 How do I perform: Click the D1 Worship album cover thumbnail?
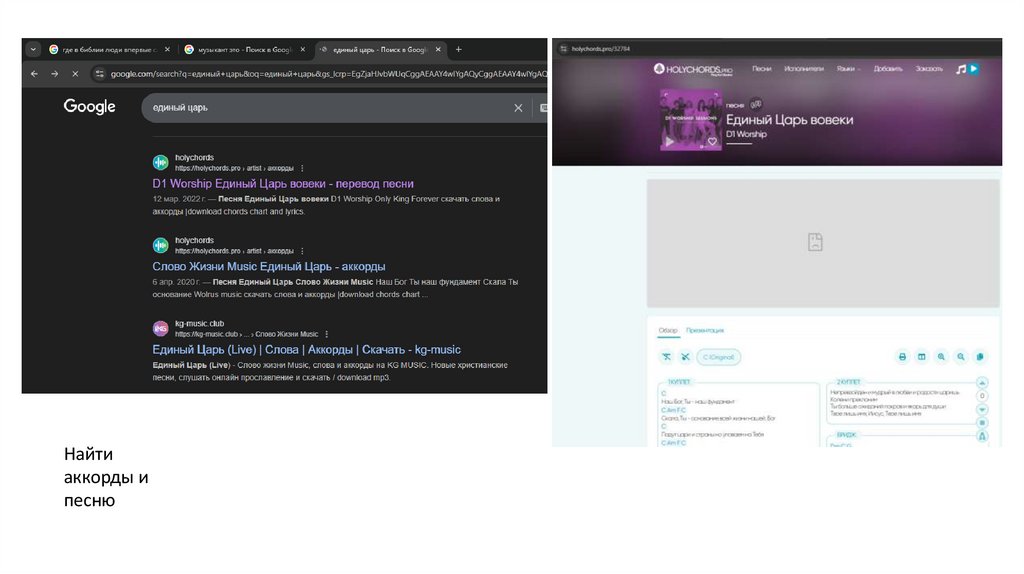tap(690, 120)
